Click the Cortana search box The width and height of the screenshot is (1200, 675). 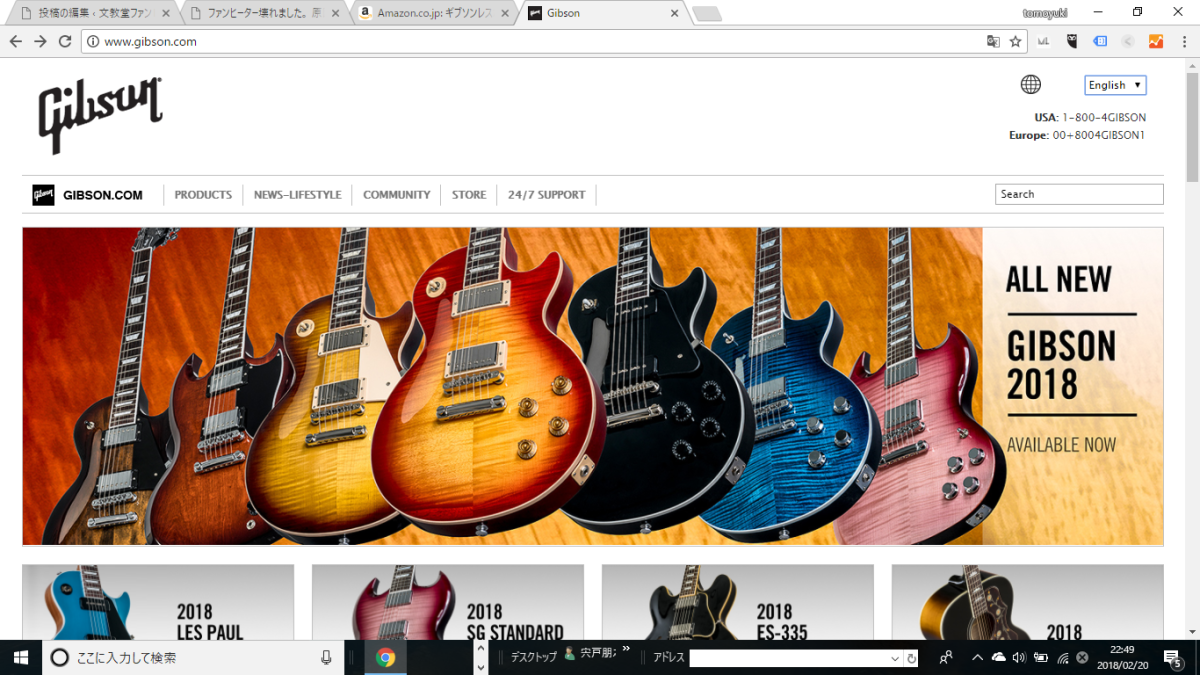191,657
